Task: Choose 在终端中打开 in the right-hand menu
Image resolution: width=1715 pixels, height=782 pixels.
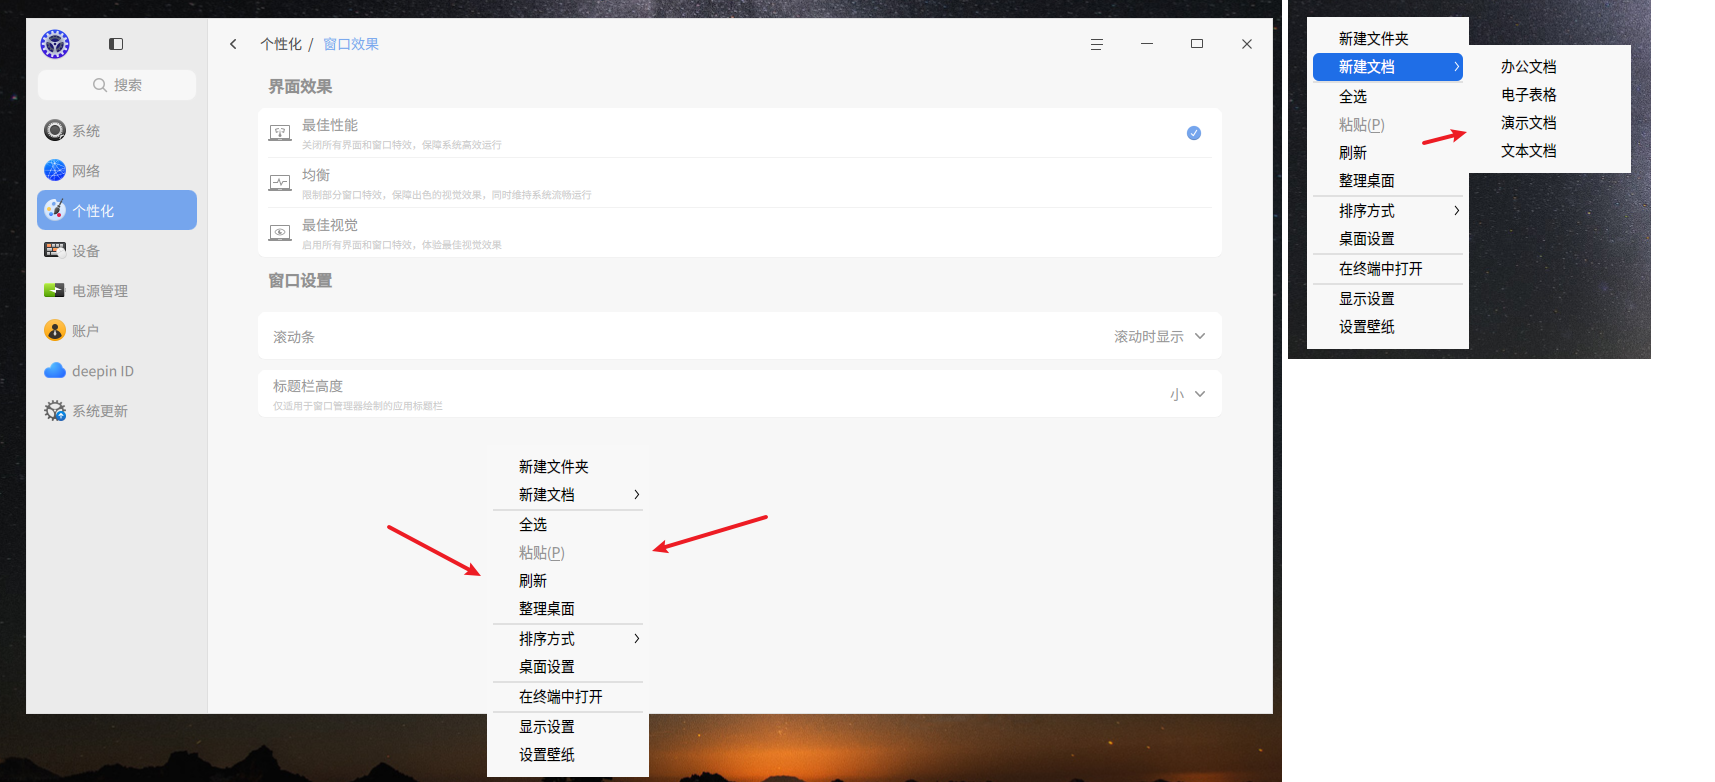Action: 1388,269
